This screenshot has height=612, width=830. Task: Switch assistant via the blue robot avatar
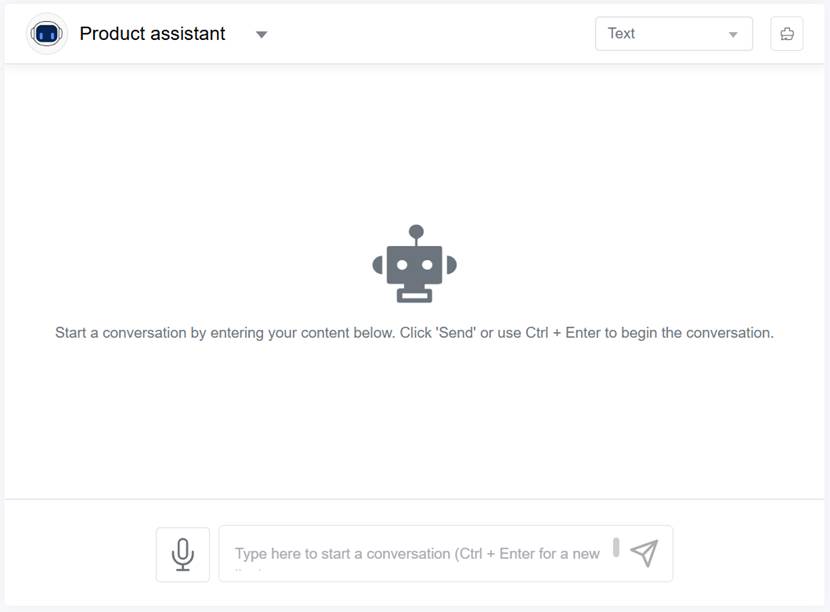pos(47,34)
